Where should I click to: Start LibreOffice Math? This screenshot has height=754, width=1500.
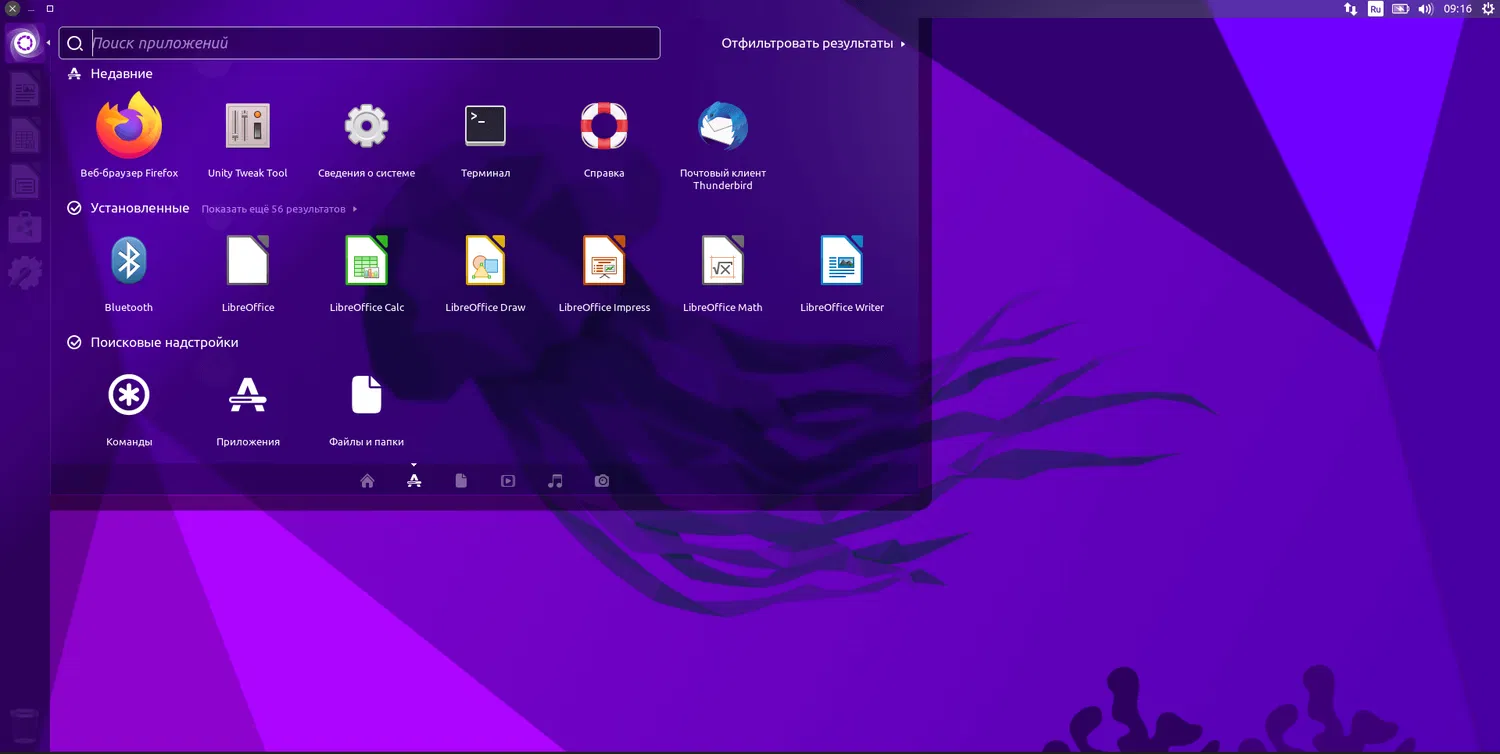(x=723, y=260)
